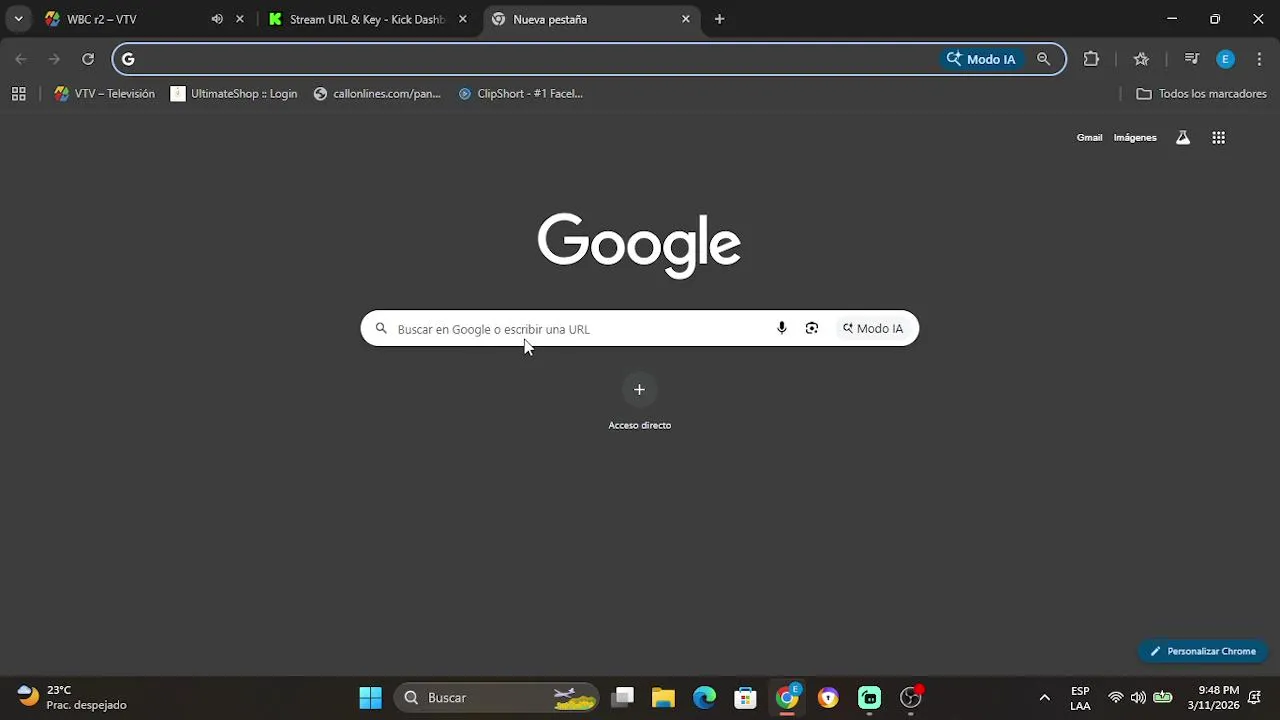Expand the tab search dropdown arrow
Screen dimensions: 1280x720
(x=18, y=19)
